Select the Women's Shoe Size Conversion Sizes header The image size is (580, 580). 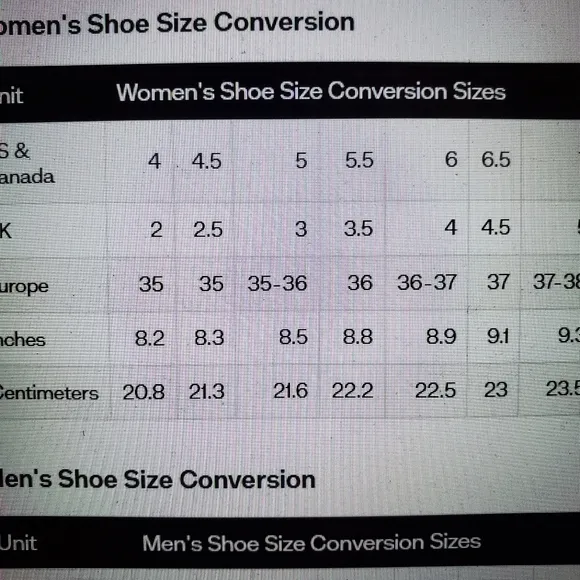tap(311, 91)
